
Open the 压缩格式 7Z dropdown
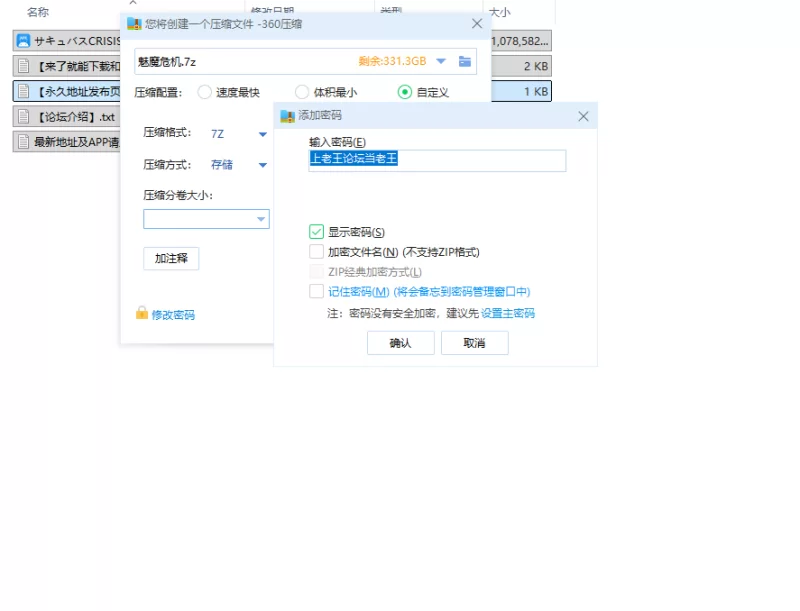[x=262, y=134]
